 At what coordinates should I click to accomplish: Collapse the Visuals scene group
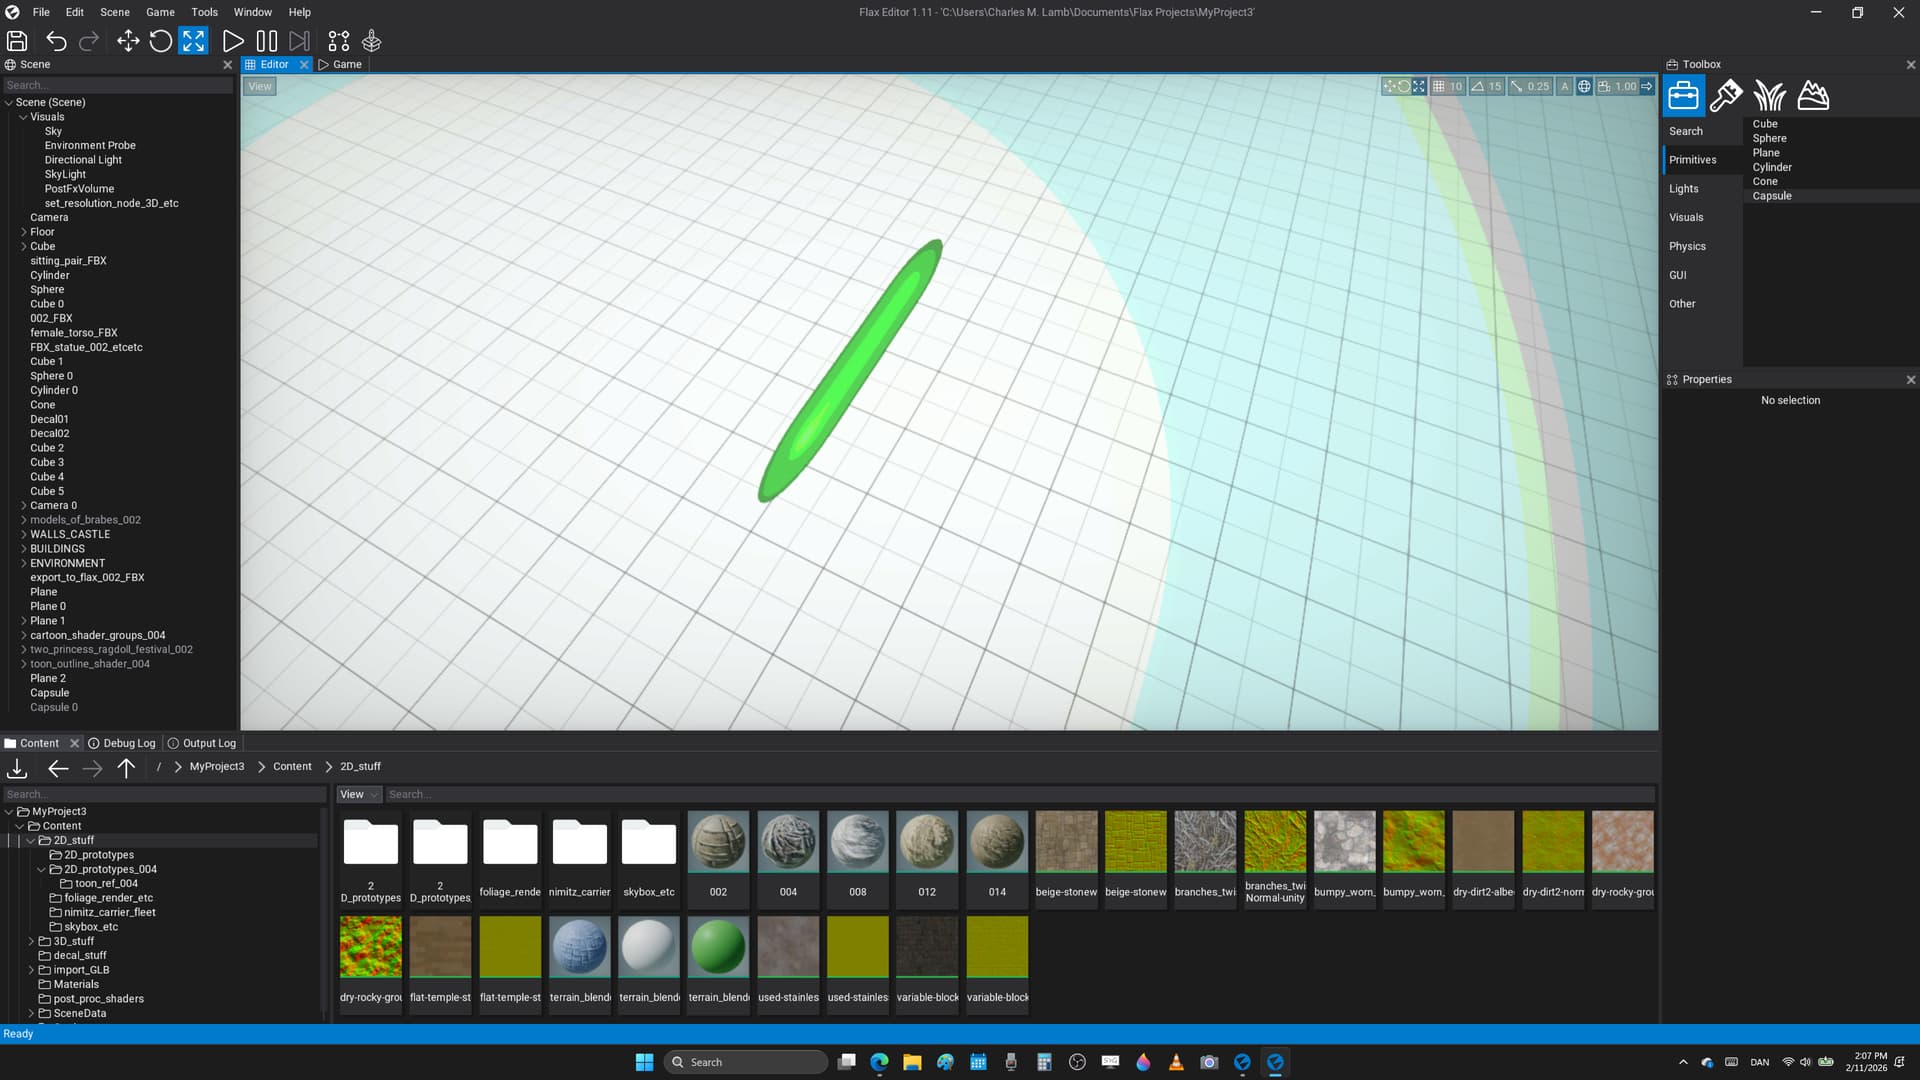(23, 117)
